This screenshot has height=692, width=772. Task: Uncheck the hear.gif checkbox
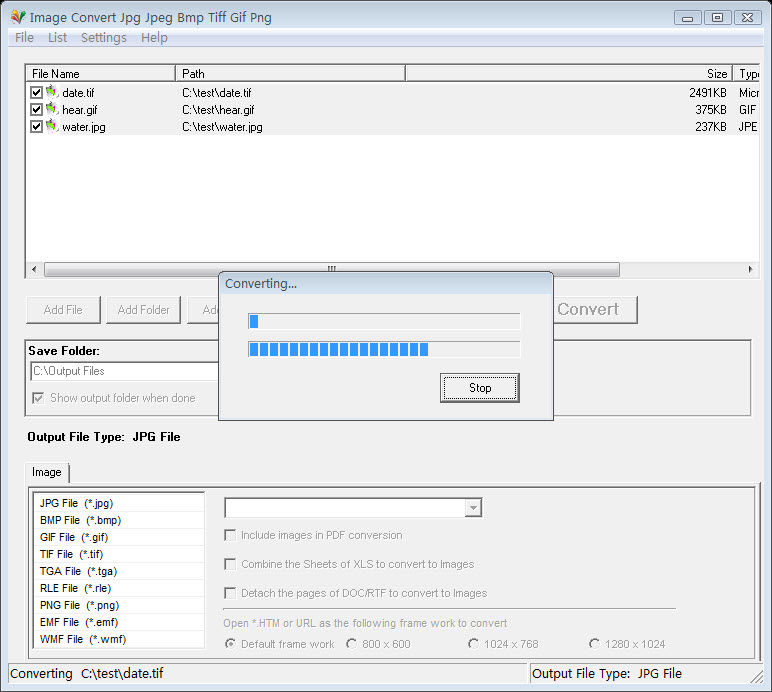(36, 109)
